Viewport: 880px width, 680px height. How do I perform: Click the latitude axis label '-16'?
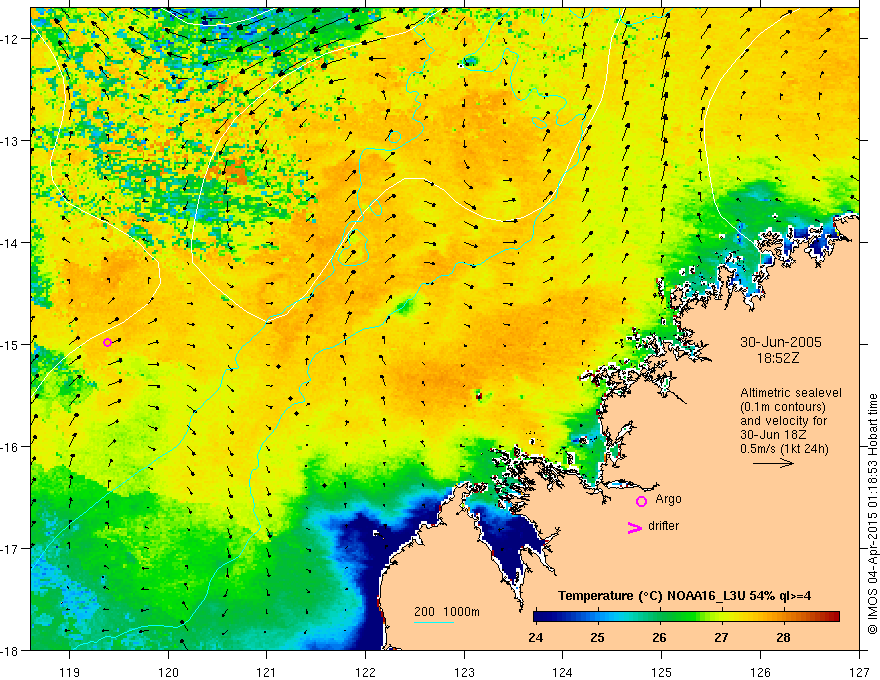coord(11,447)
